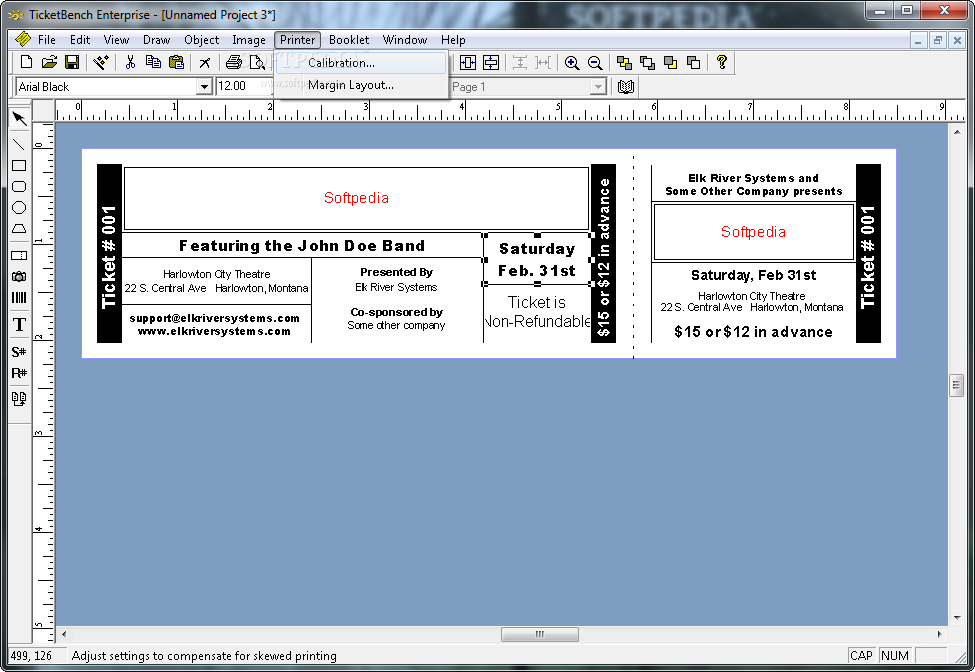Click the font size field showing 12.00

[244, 86]
